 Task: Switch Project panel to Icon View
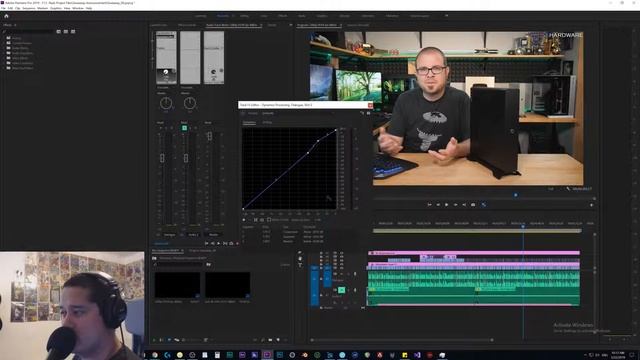[x=169, y=340]
